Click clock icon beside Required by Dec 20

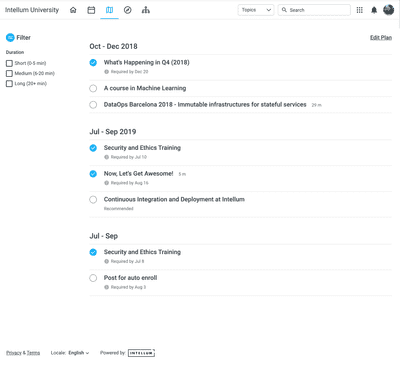[107, 72]
